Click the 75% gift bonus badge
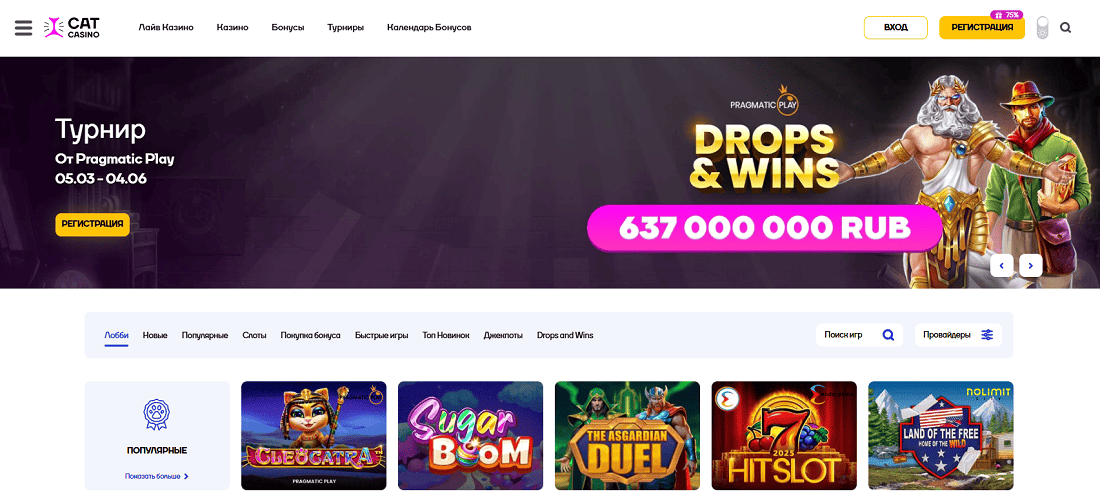 1006,15
